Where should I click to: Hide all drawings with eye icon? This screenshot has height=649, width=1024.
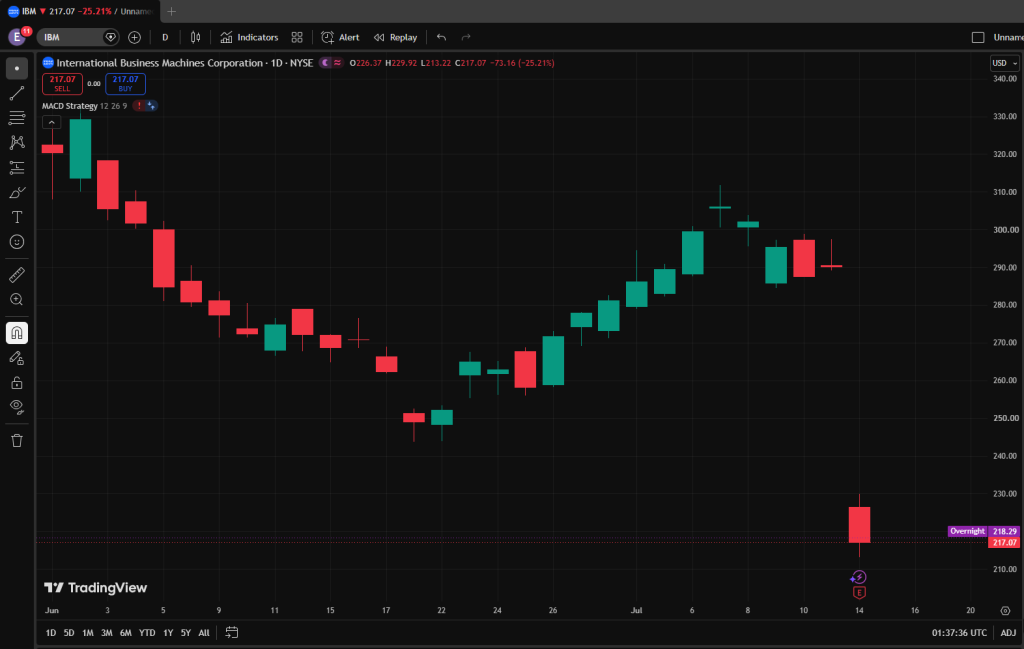point(17,407)
